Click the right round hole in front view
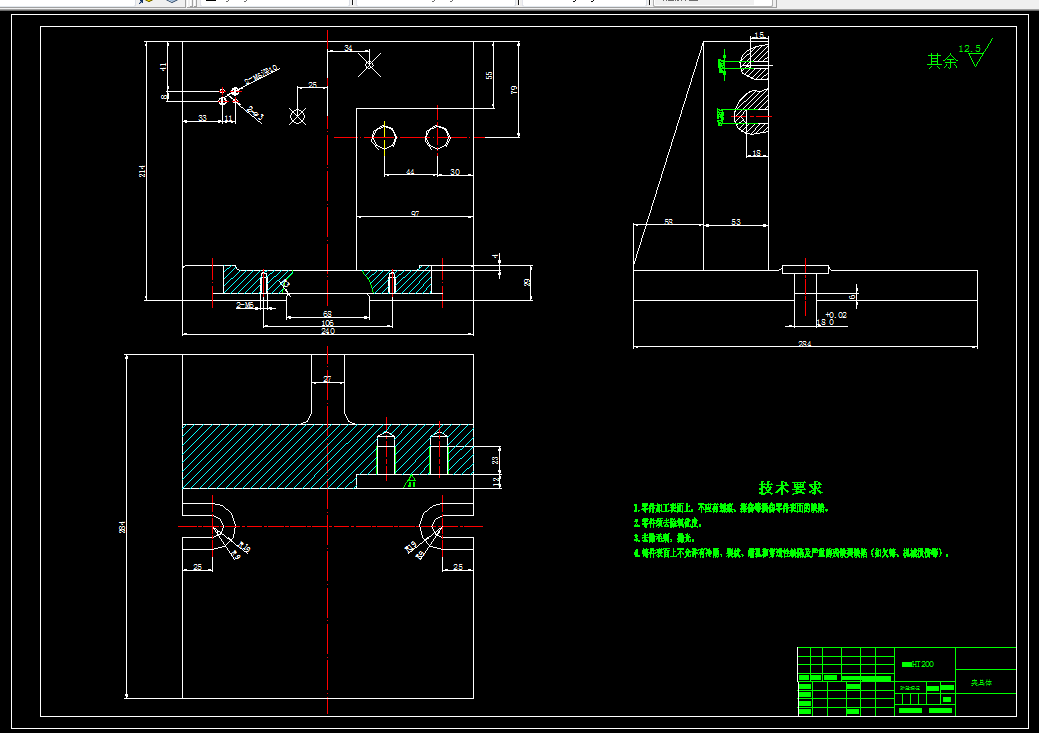The width and height of the screenshot is (1039, 733). 437,138
